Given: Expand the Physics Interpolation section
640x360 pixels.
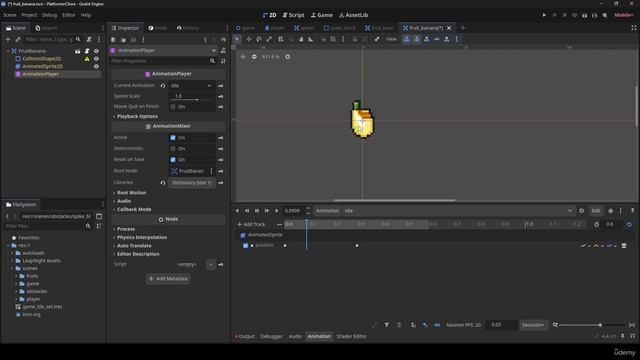Looking at the screenshot, I should click(x=142, y=238).
